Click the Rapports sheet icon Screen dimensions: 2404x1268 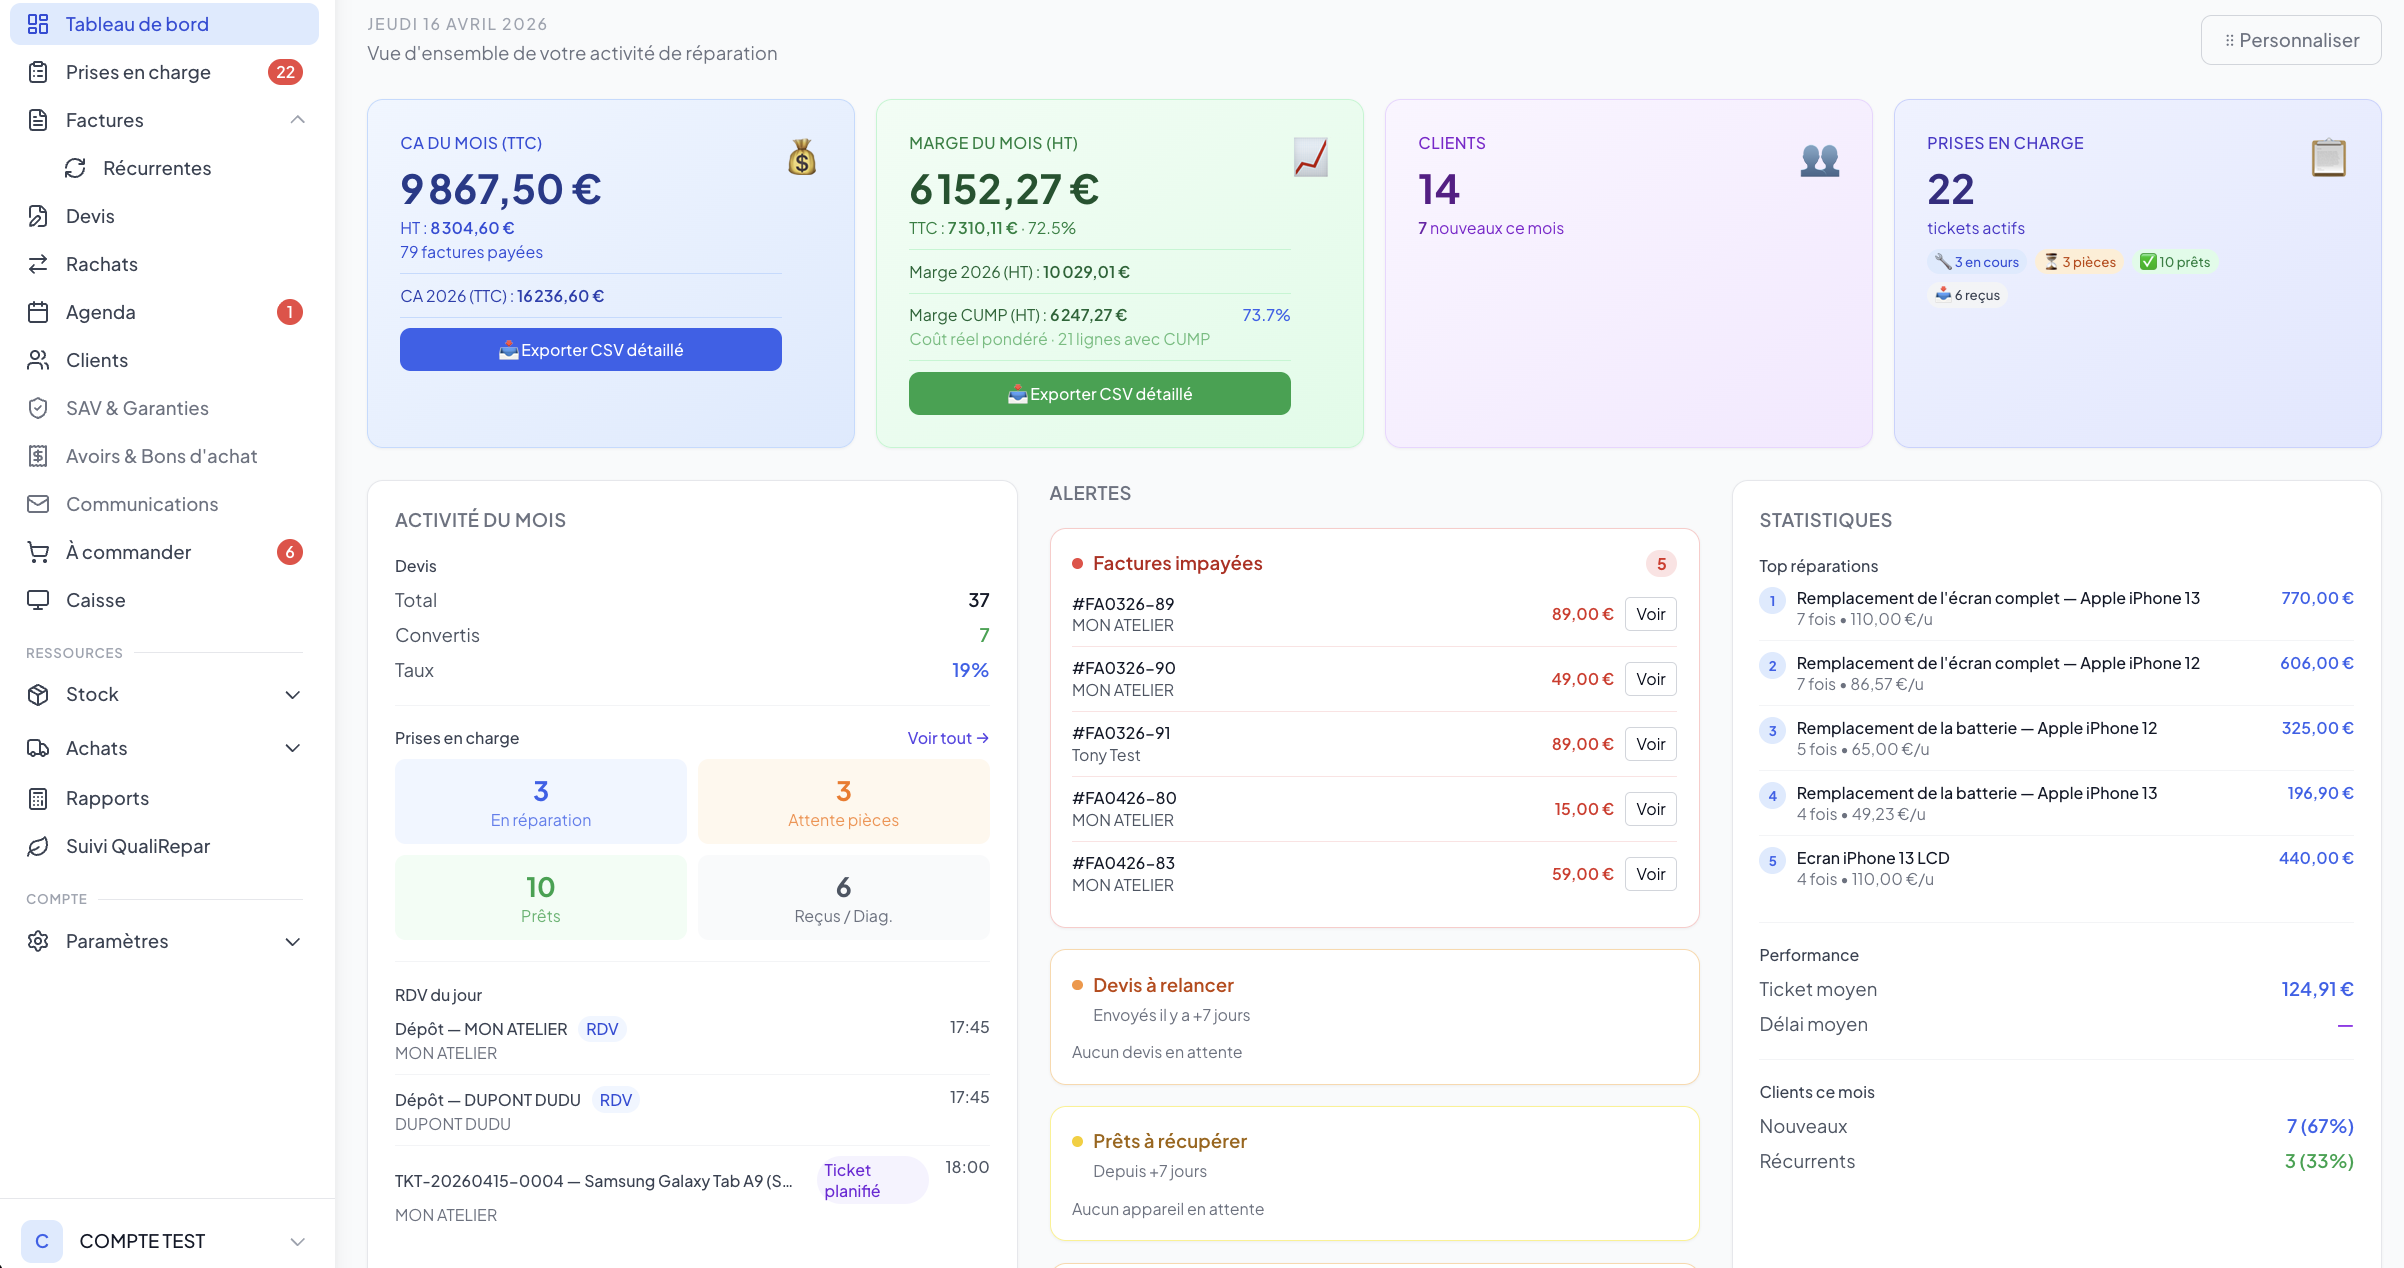pyautogui.click(x=38, y=798)
